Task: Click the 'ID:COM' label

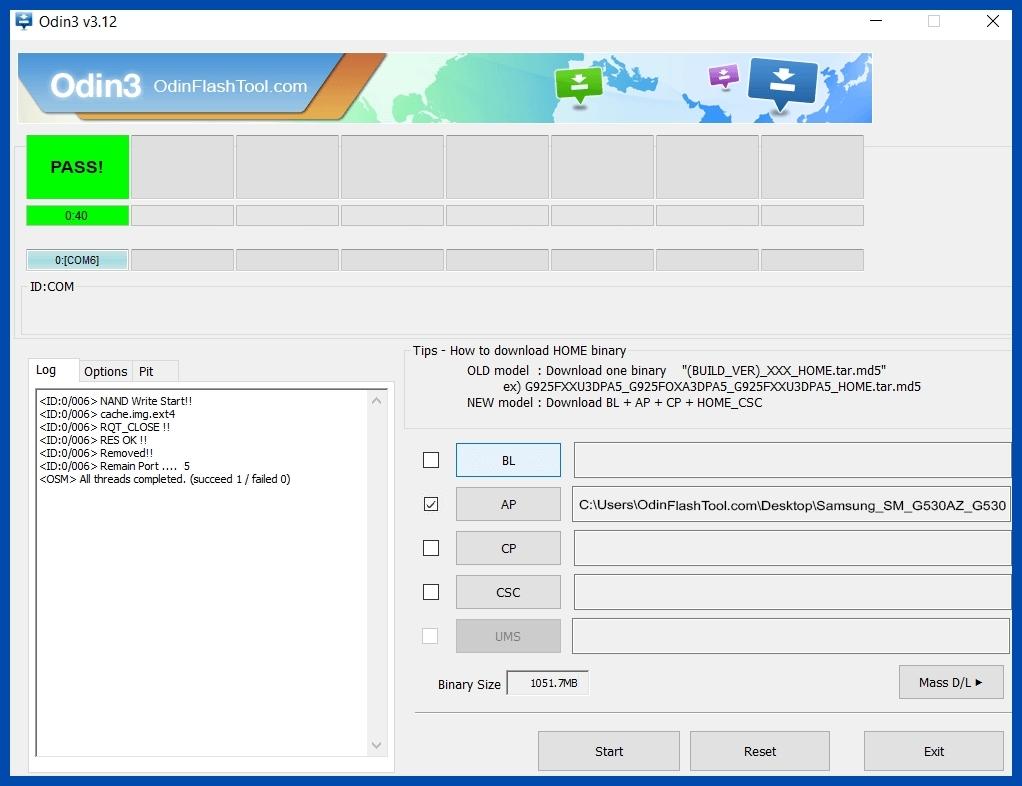Action: [52, 287]
